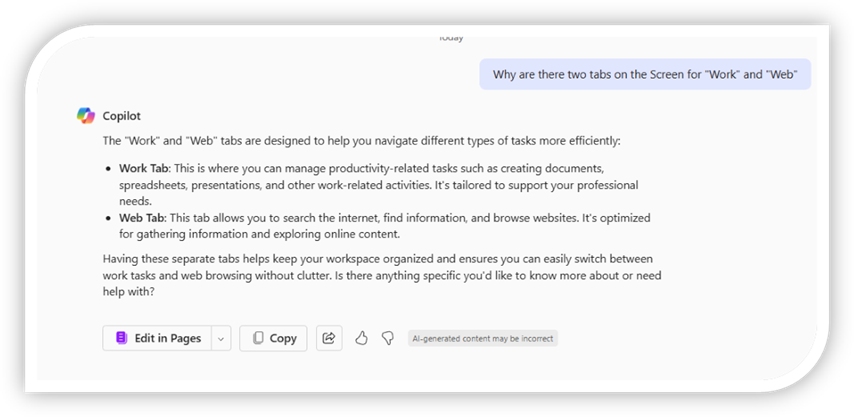Click the Edit in Pages button
This screenshot has width=854, height=417.
157,338
